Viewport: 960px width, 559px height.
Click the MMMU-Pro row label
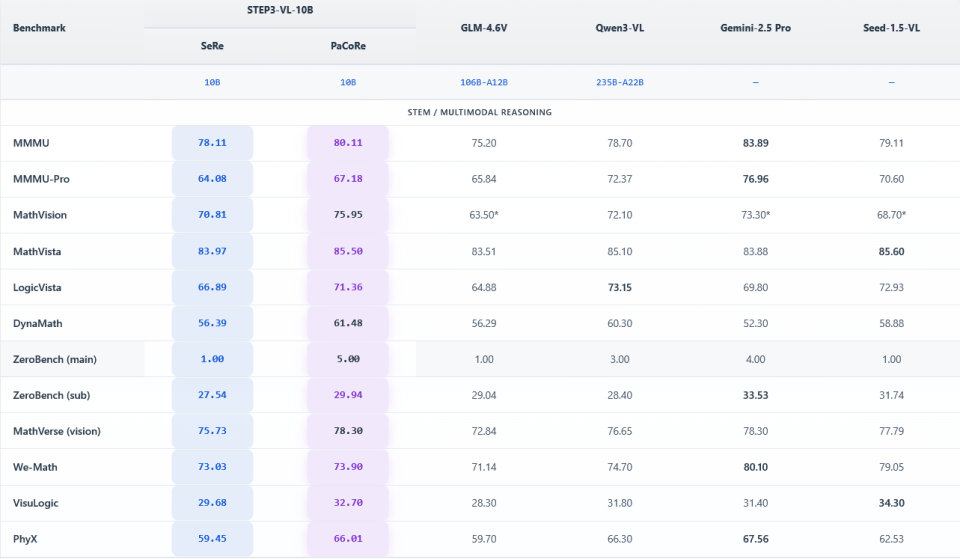(41, 179)
